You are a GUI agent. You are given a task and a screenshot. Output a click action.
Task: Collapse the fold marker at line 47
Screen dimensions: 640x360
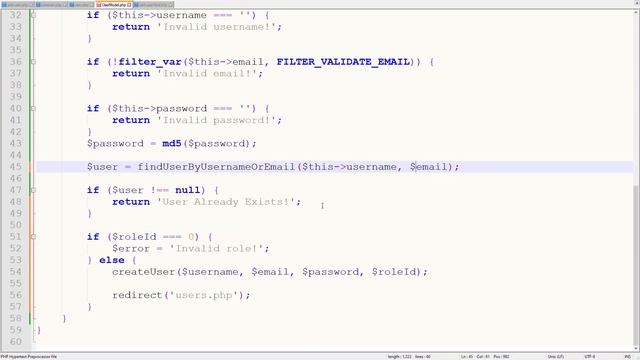pyautogui.click(x=33, y=190)
